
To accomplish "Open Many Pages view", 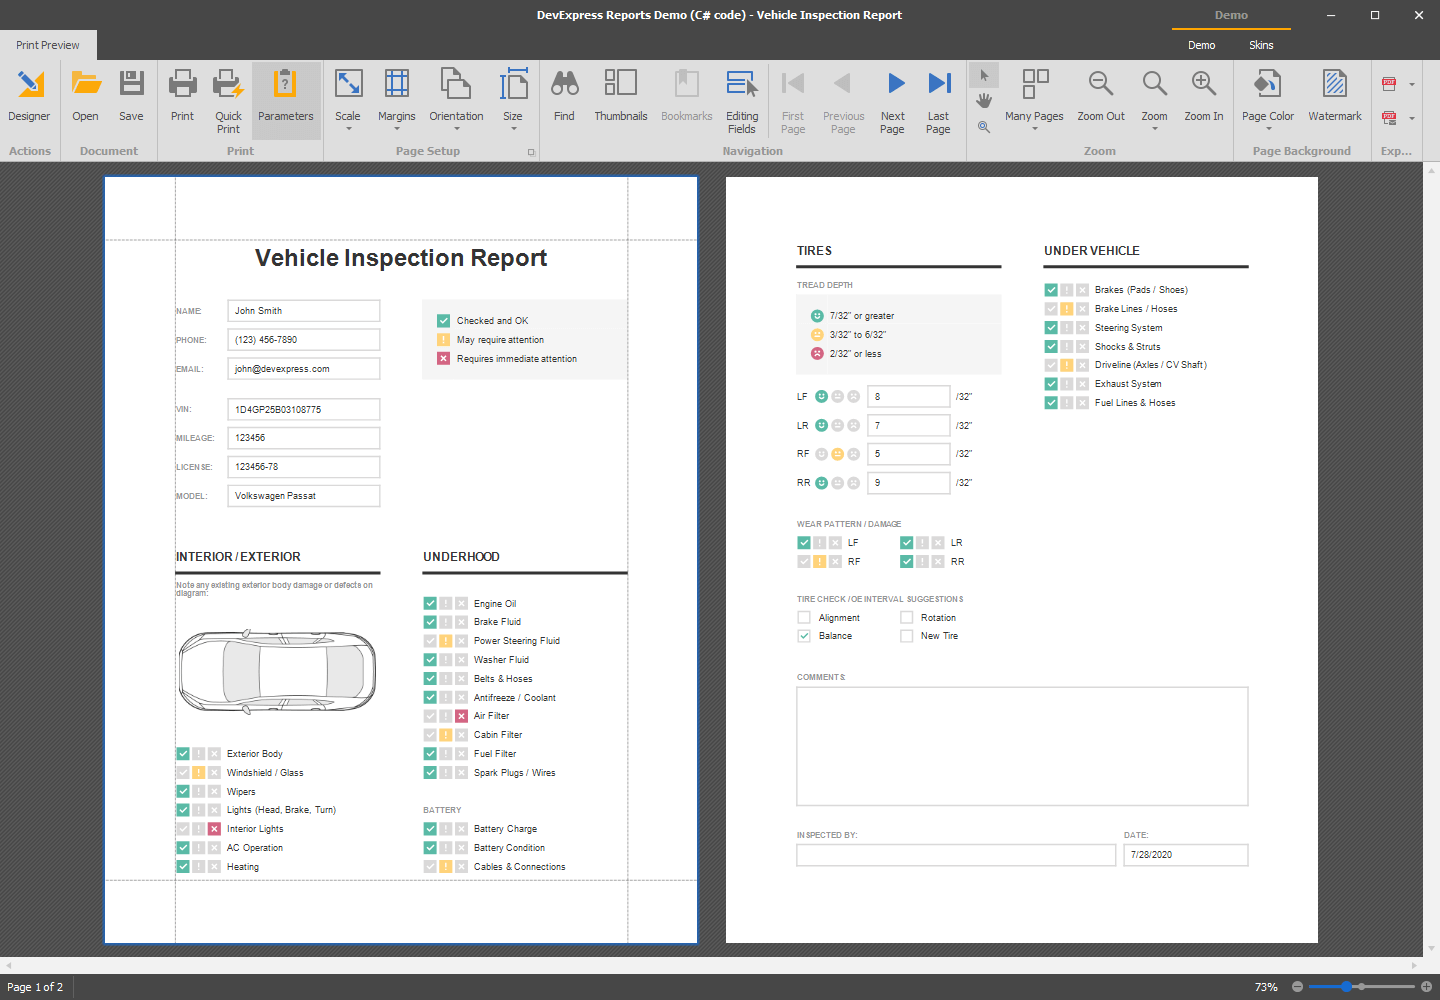I will (1034, 97).
